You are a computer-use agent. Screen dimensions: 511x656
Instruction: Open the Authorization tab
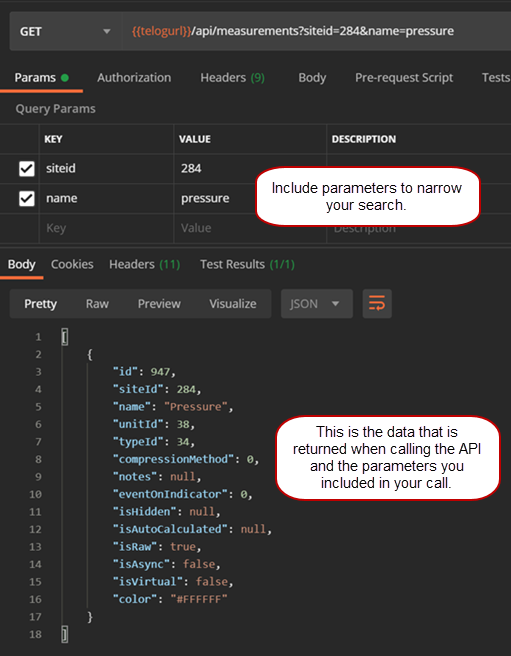pyautogui.click(x=134, y=78)
